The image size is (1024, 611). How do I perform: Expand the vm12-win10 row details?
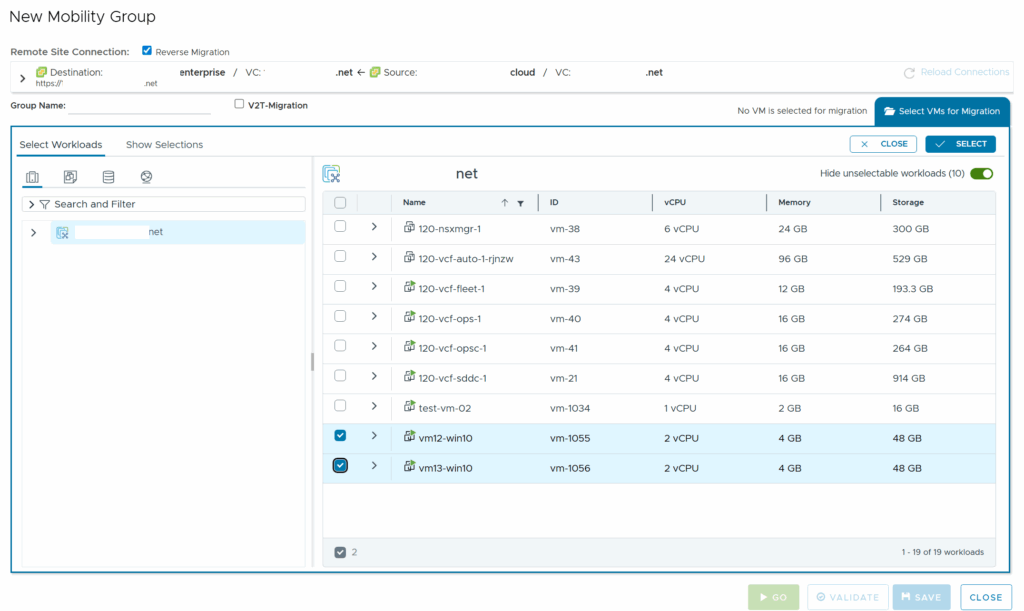pyautogui.click(x=374, y=436)
